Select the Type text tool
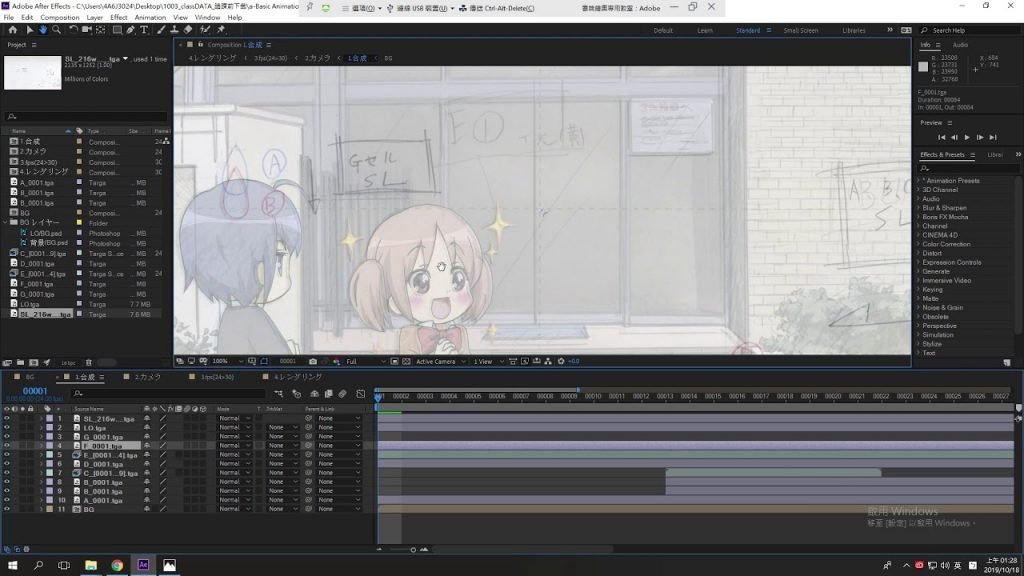 [x=144, y=30]
